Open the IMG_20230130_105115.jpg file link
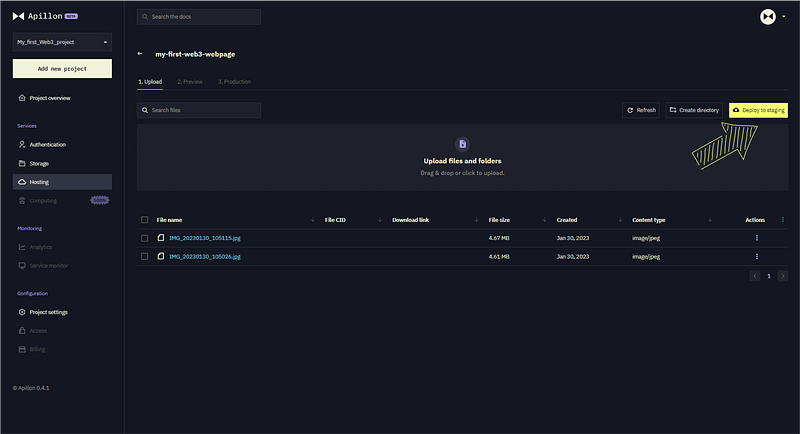Image resolution: width=800 pixels, height=434 pixels. [205, 238]
